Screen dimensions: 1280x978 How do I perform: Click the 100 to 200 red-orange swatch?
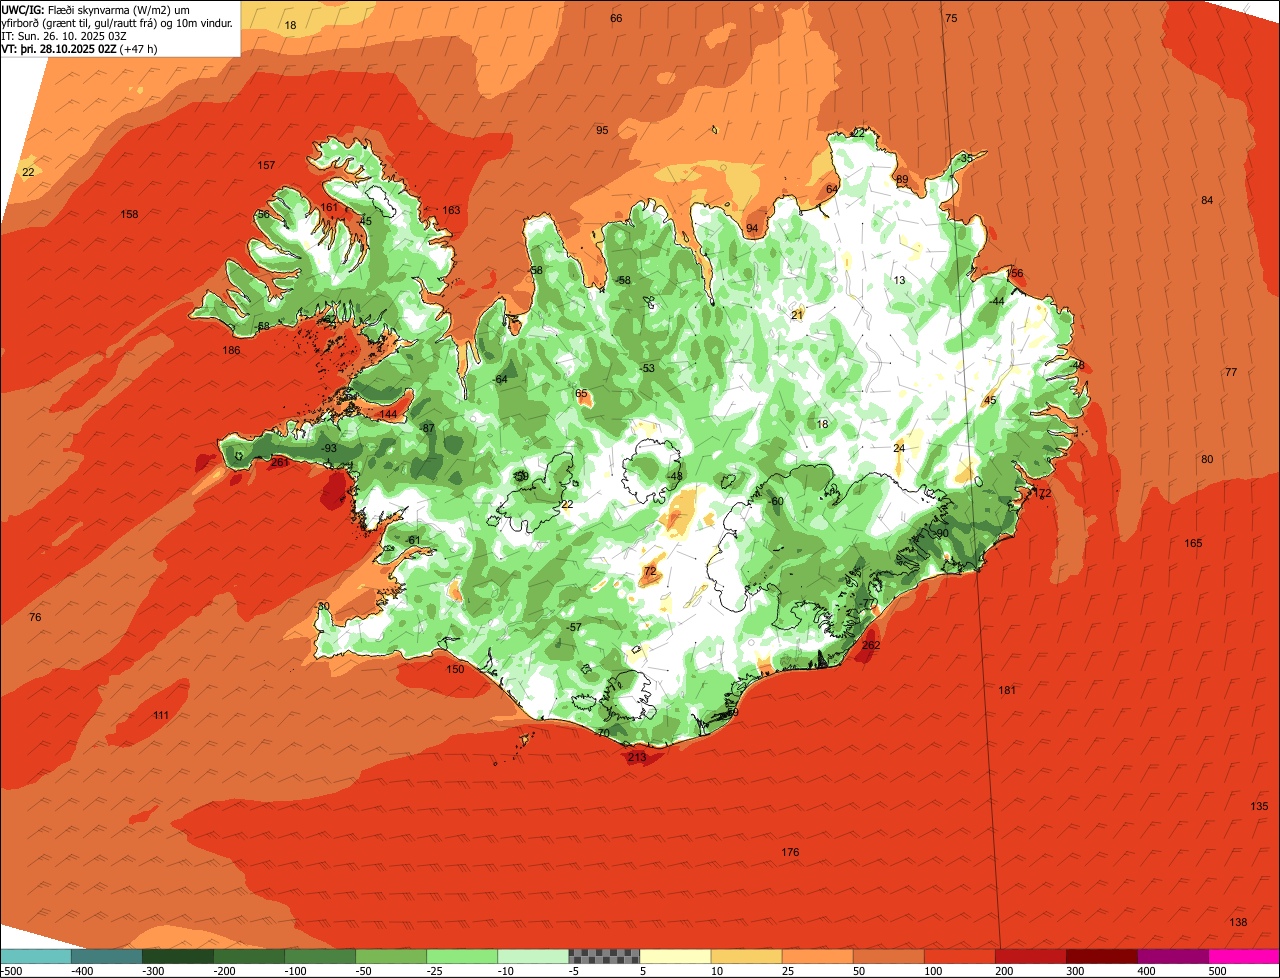[959, 956]
